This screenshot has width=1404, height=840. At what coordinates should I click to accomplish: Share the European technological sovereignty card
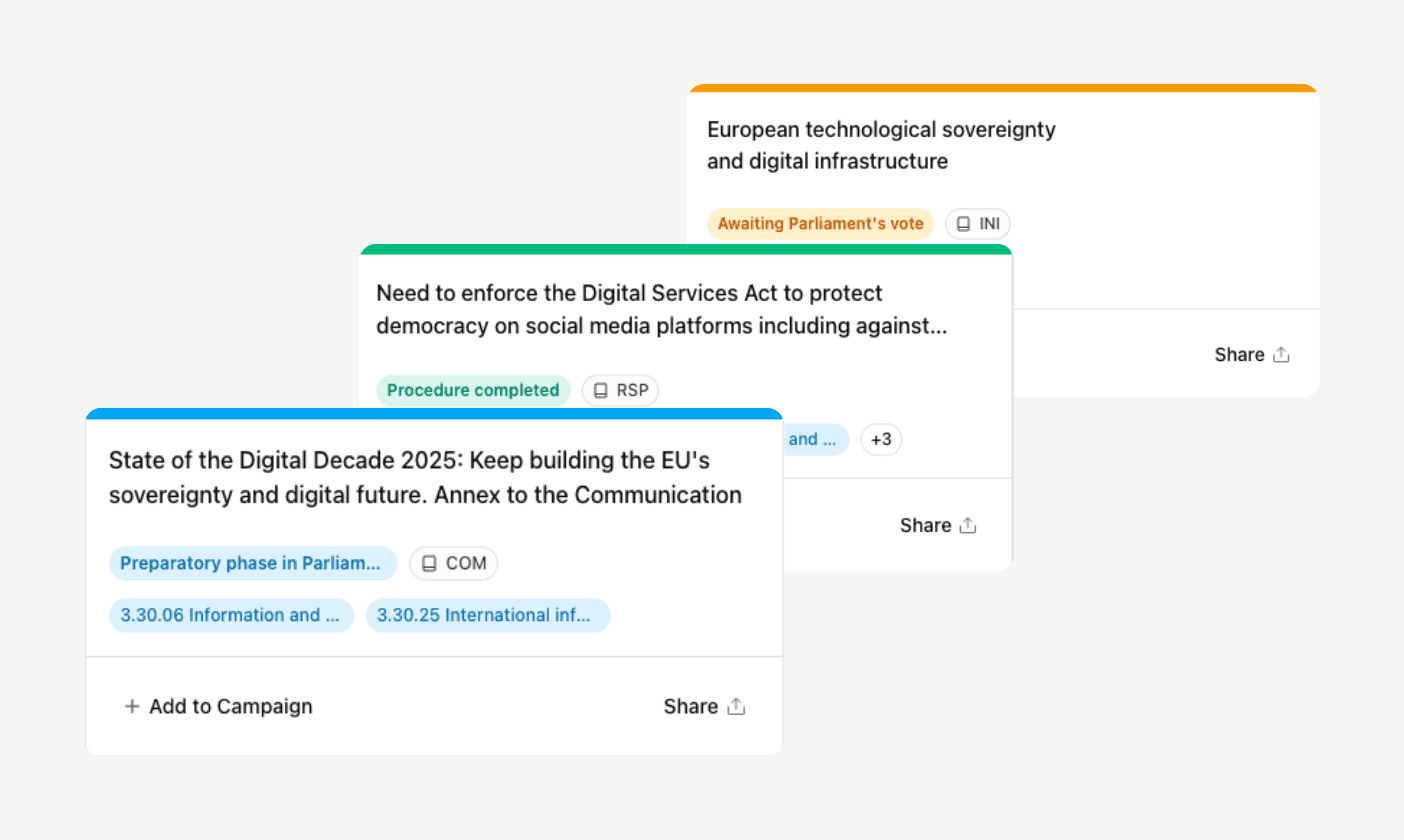(x=1253, y=354)
